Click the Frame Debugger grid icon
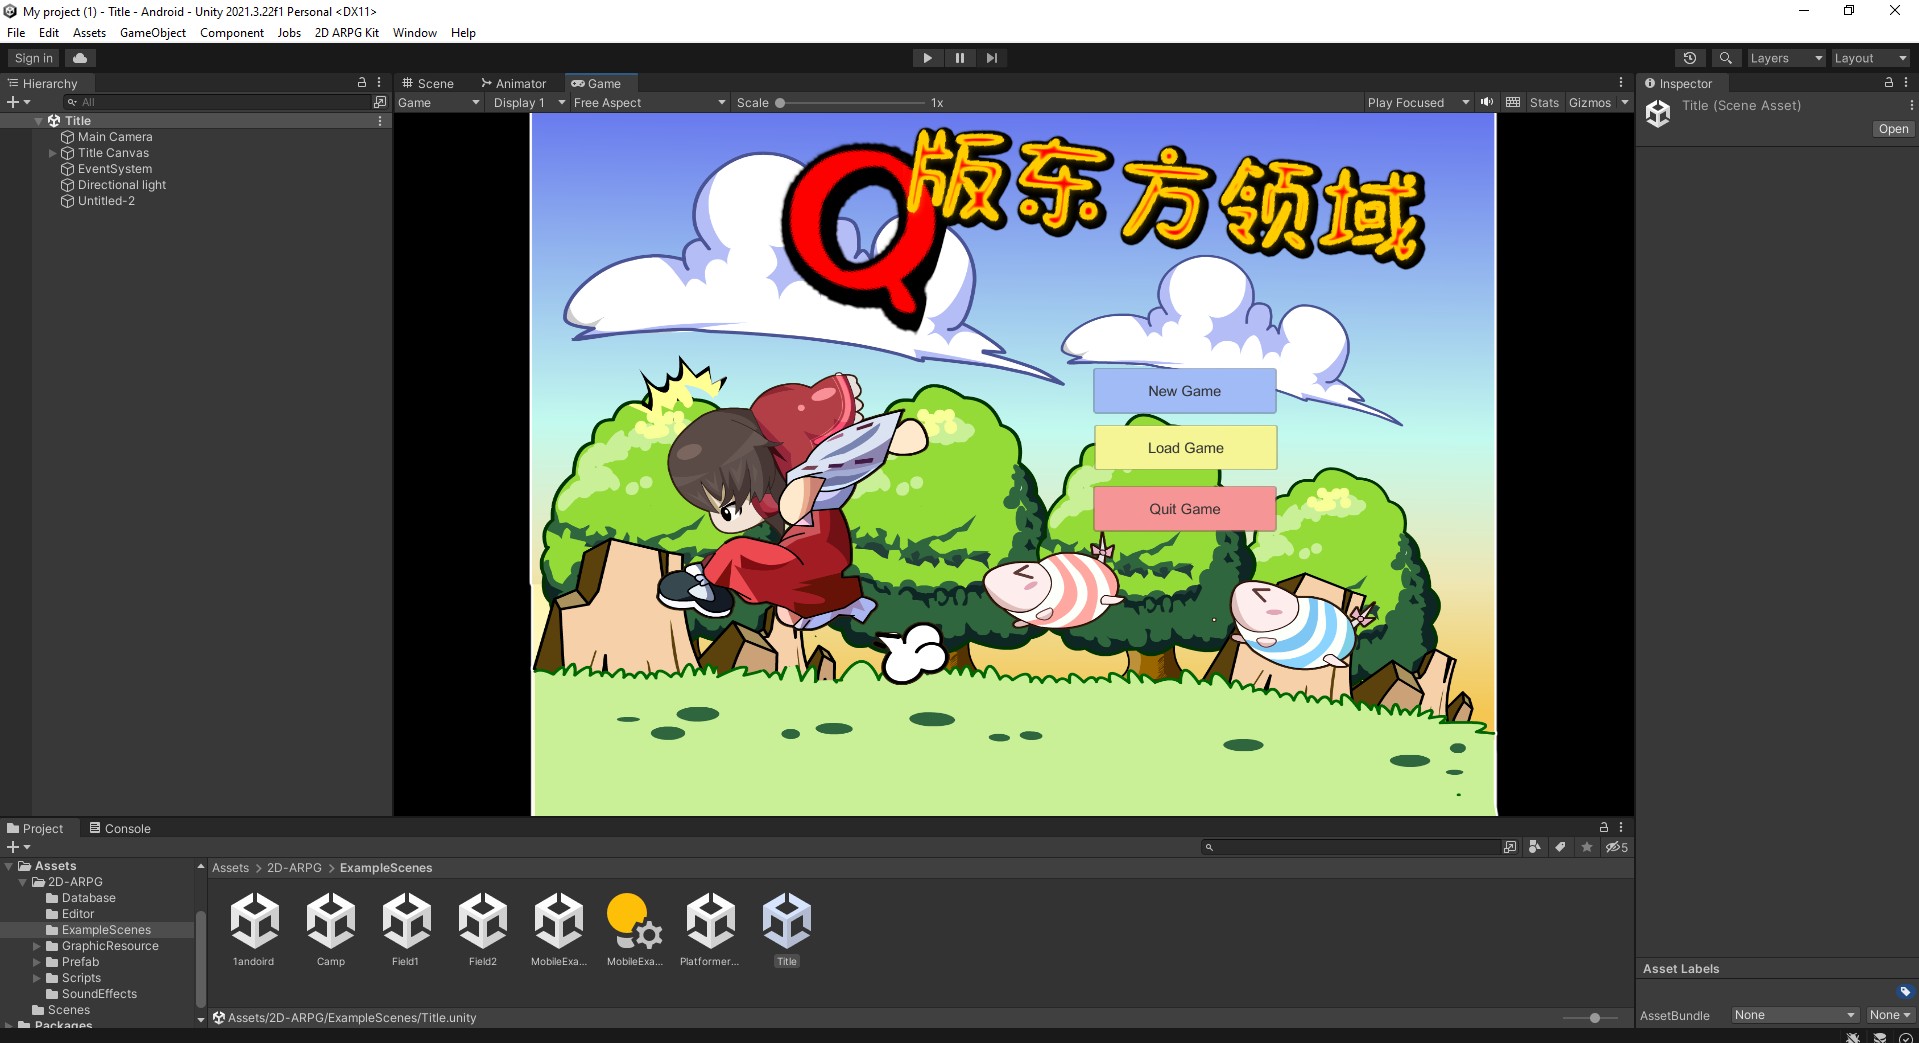The height and width of the screenshot is (1043, 1919). coord(1513,102)
